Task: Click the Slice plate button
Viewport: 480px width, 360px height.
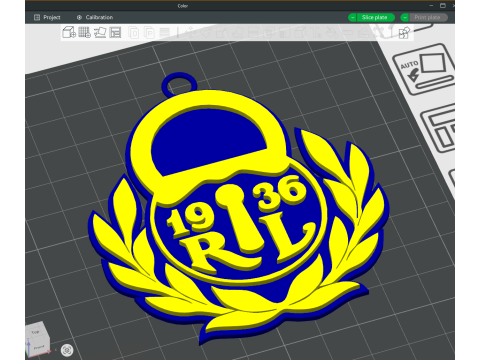Action: [x=375, y=17]
